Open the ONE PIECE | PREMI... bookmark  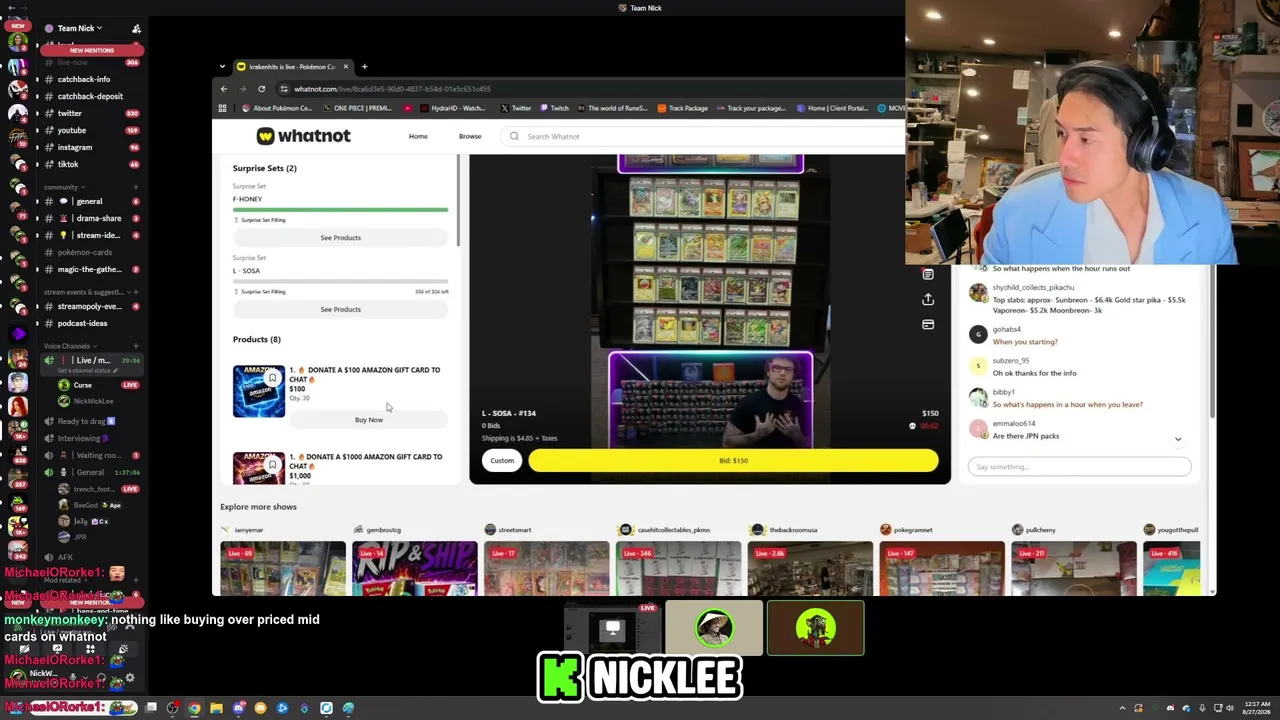[x=357, y=108]
